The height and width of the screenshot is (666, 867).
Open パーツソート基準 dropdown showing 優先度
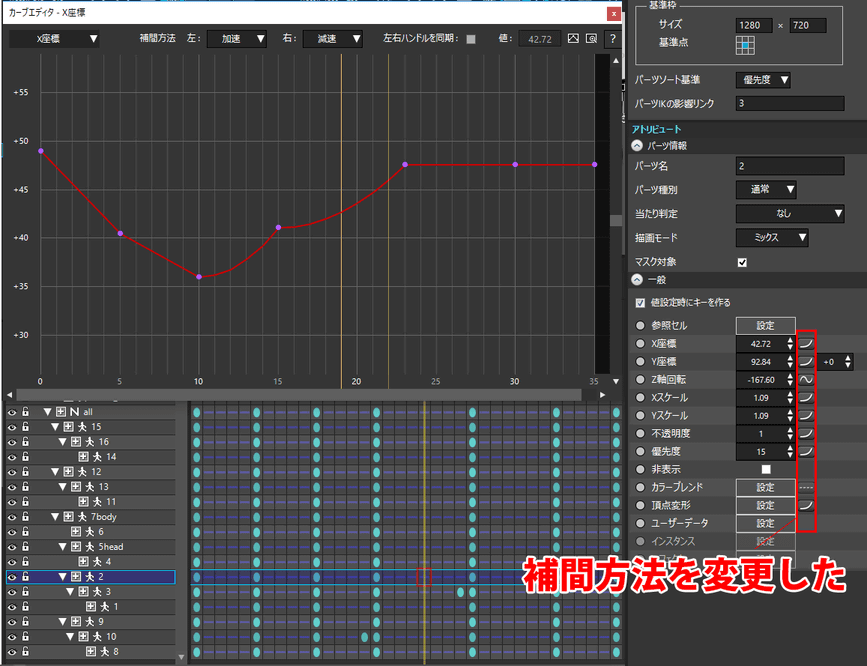click(x=763, y=80)
